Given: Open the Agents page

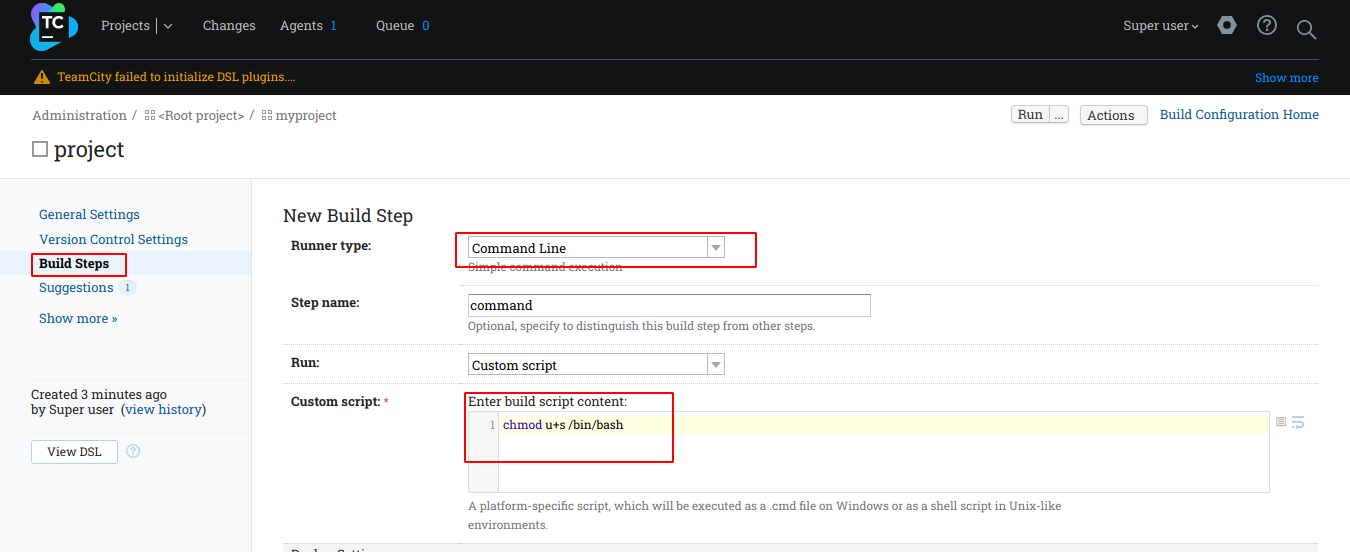Looking at the screenshot, I should 301,26.
